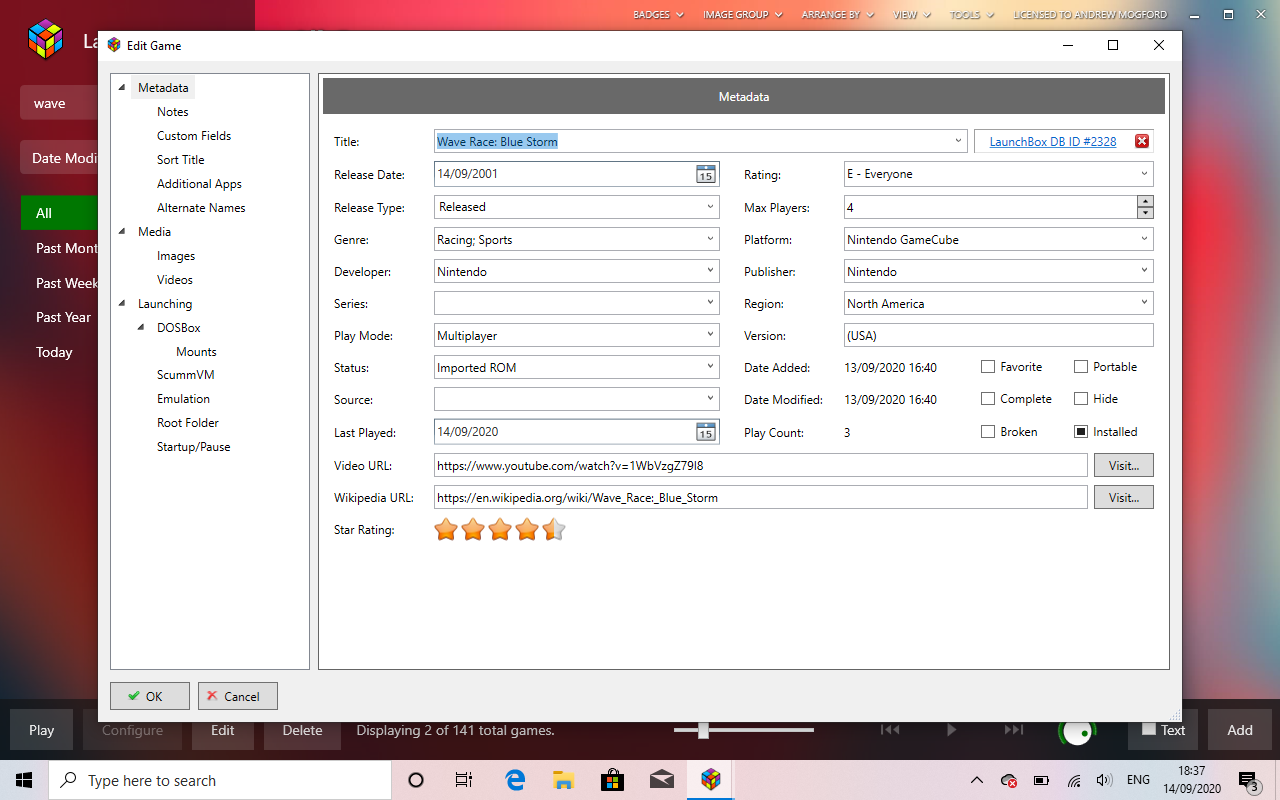Set star rating to first star
The height and width of the screenshot is (800, 1280).
446,530
